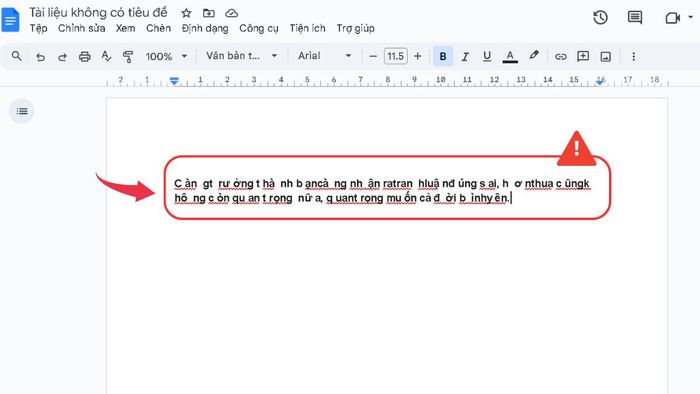Place cursor at end of 'b ìnhy ên.'

[510, 198]
